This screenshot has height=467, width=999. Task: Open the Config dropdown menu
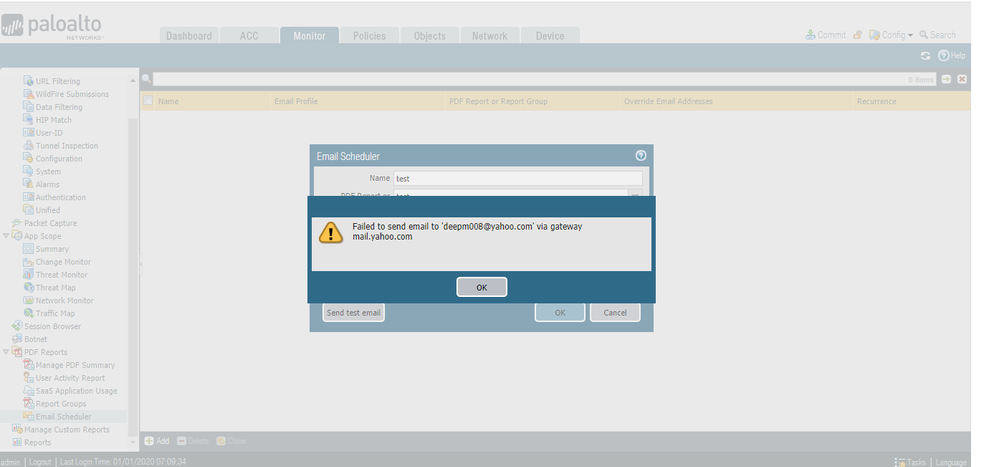point(891,35)
